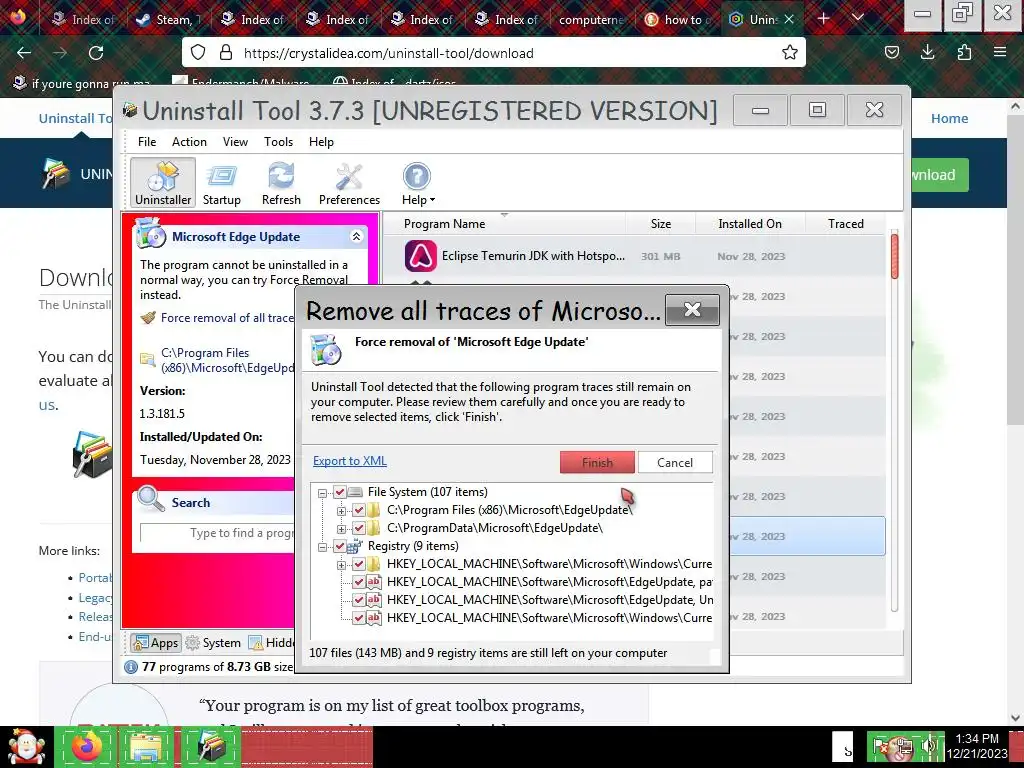1024x768 pixels.
Task: Toggle the Registry (9 items) checkbox
Action: tap(340, 546)
